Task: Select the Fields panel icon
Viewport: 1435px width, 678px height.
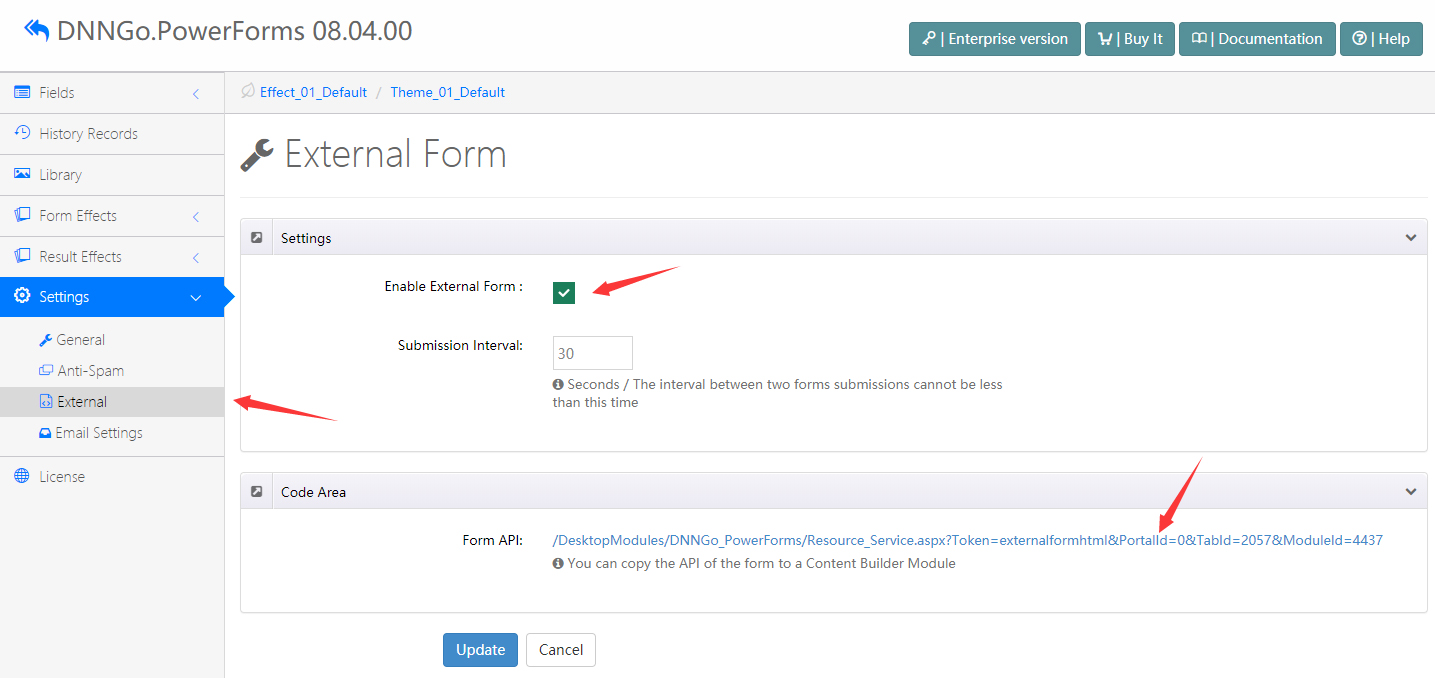Action: pos(22,92)
